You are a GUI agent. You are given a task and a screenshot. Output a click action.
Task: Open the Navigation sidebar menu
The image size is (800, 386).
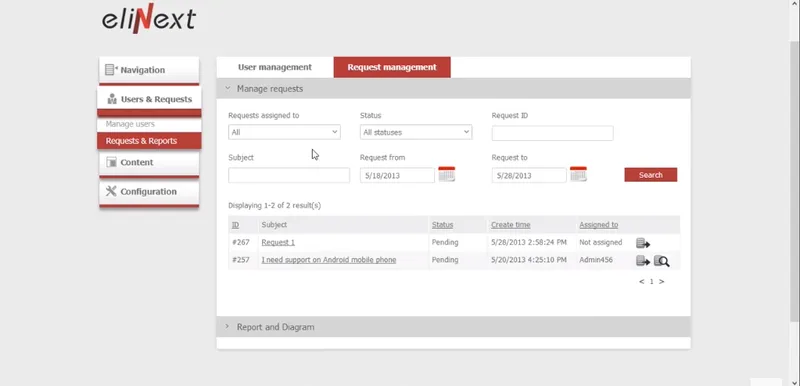click(149, 70)
